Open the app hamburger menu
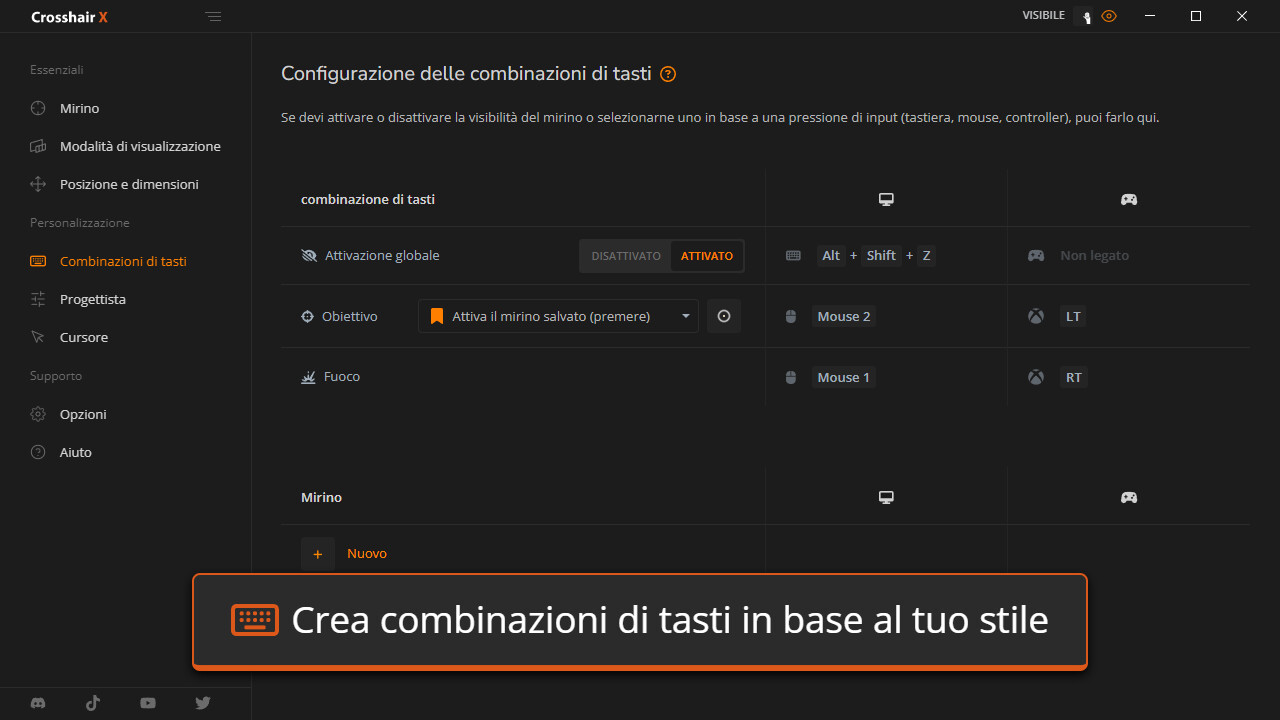Image resolution: width=1280 pixels, height=720 pixels. (213, 16)
